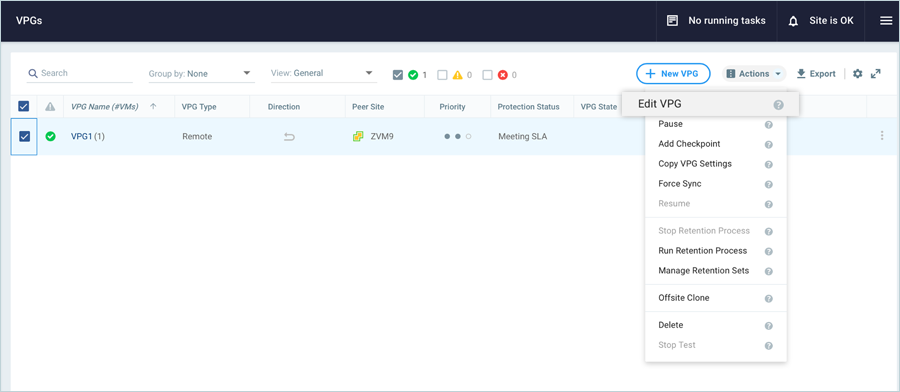Click the Site is OK bell icon
The height and width of the screenshot is (392, 900).
click(794, 21)
